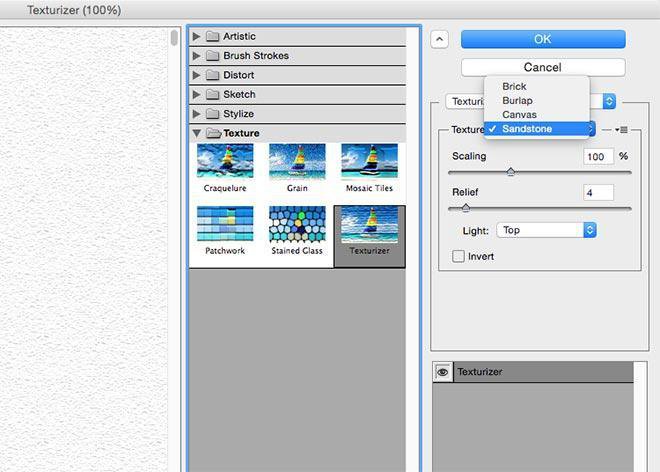Screen dimensions: 660x472
Task: Open the Light direction dropdown
Action: 546,230
